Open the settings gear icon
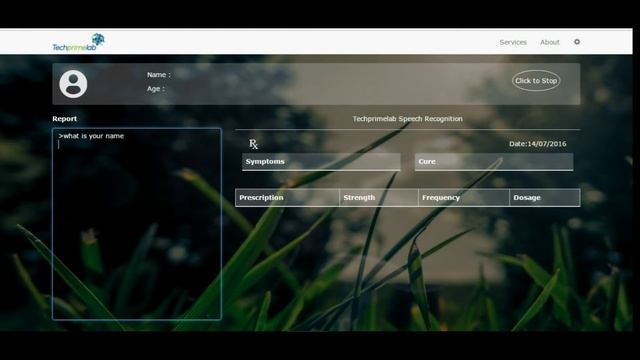 (577, 42)
